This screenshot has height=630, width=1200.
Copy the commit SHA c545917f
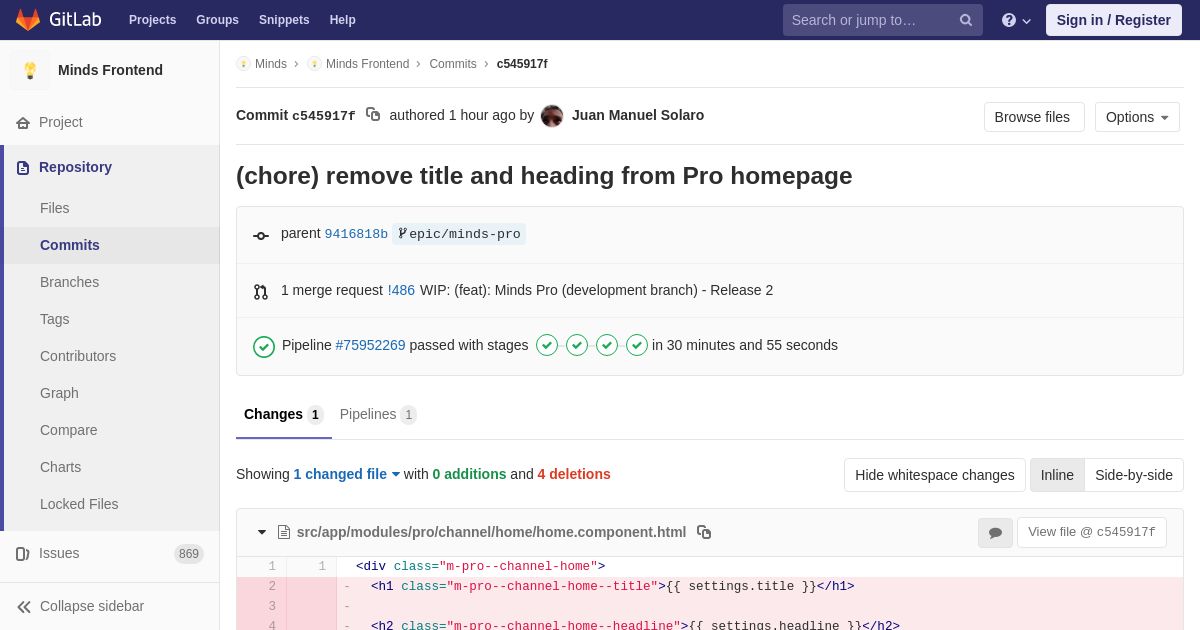point(373,115)
